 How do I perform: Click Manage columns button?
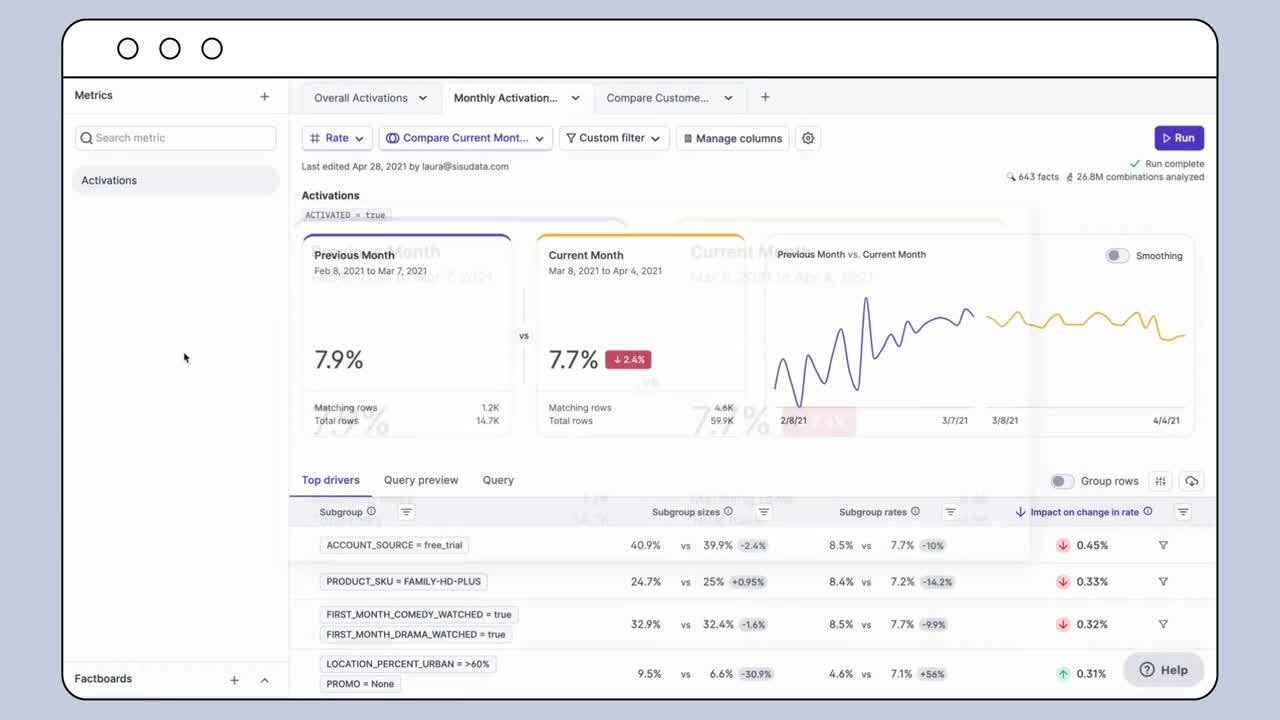point(732,138)
